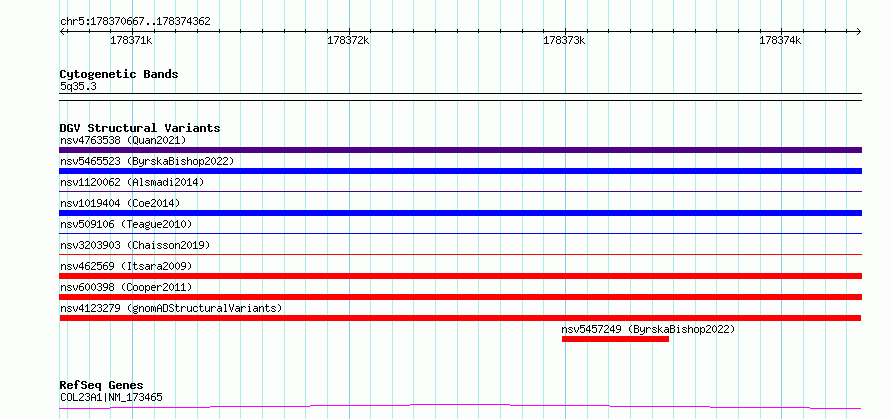Click the 178373k ruler tick label
Image resolution: width=890 pixels, height=419 pixels.
pyautogui.click(x=564, y=40)
